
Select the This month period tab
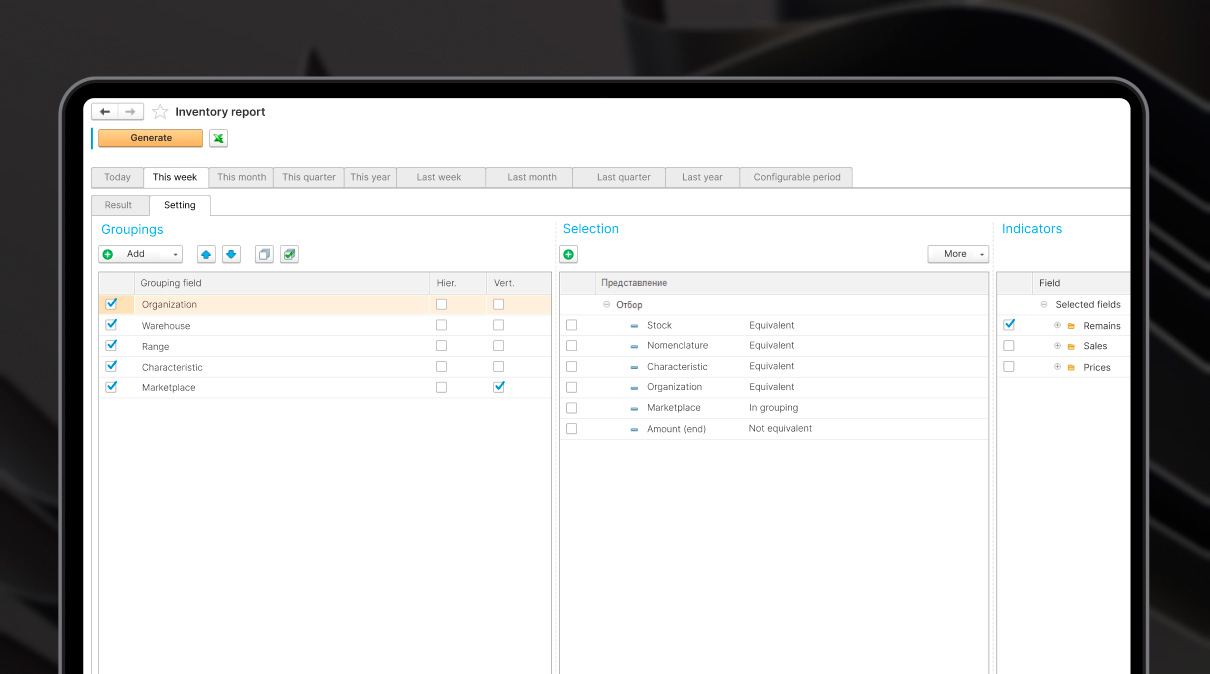(x=242, y=177)
